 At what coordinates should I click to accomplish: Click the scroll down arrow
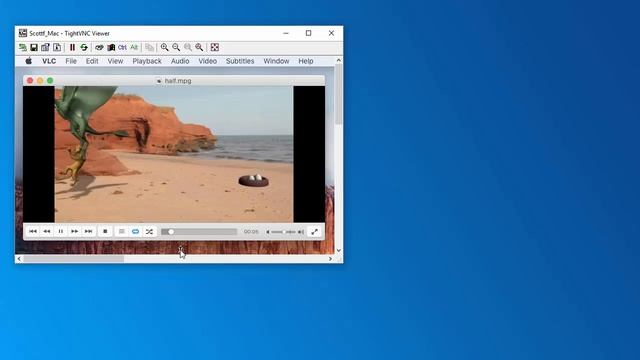tap(338, 251)
